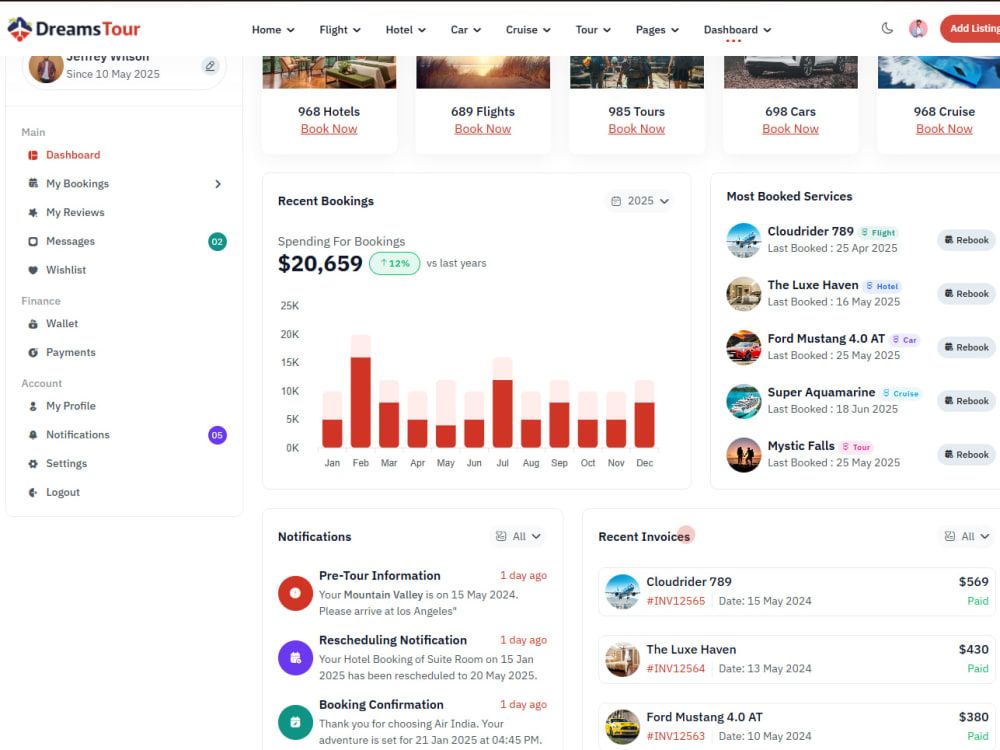Click yellow Ford Mustang invoice thumbnail
The image size is (1000, 750).
tap(622, 727)
